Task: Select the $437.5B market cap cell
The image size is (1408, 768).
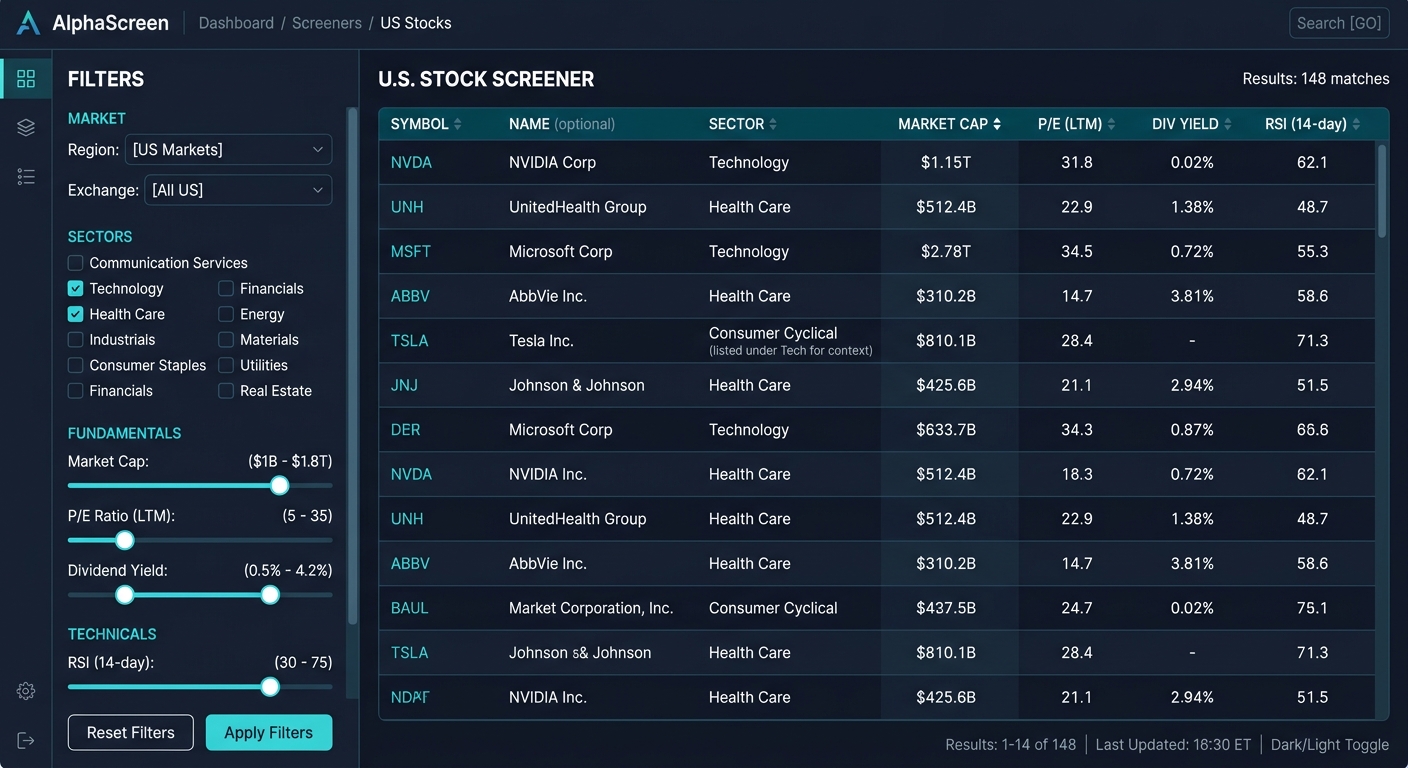Action: [946, 608]
